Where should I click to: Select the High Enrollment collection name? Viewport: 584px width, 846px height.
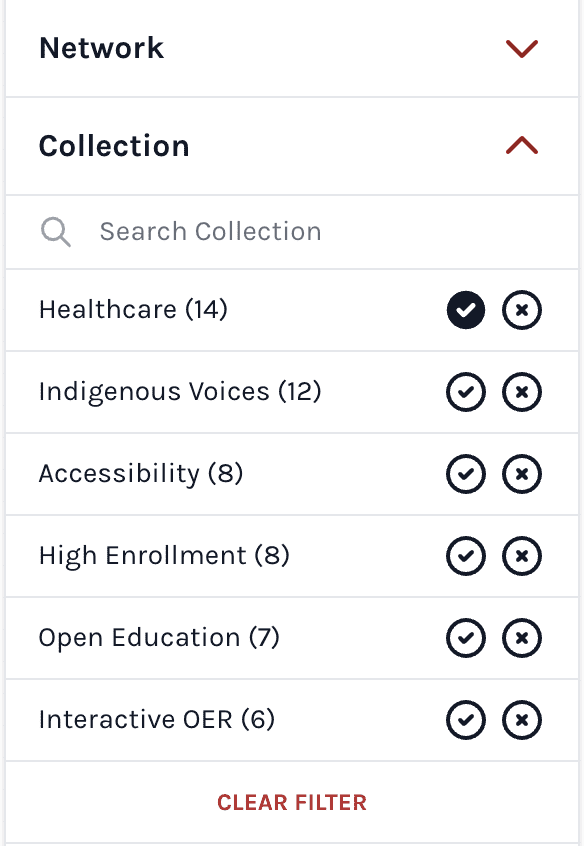tap(162, 556)
